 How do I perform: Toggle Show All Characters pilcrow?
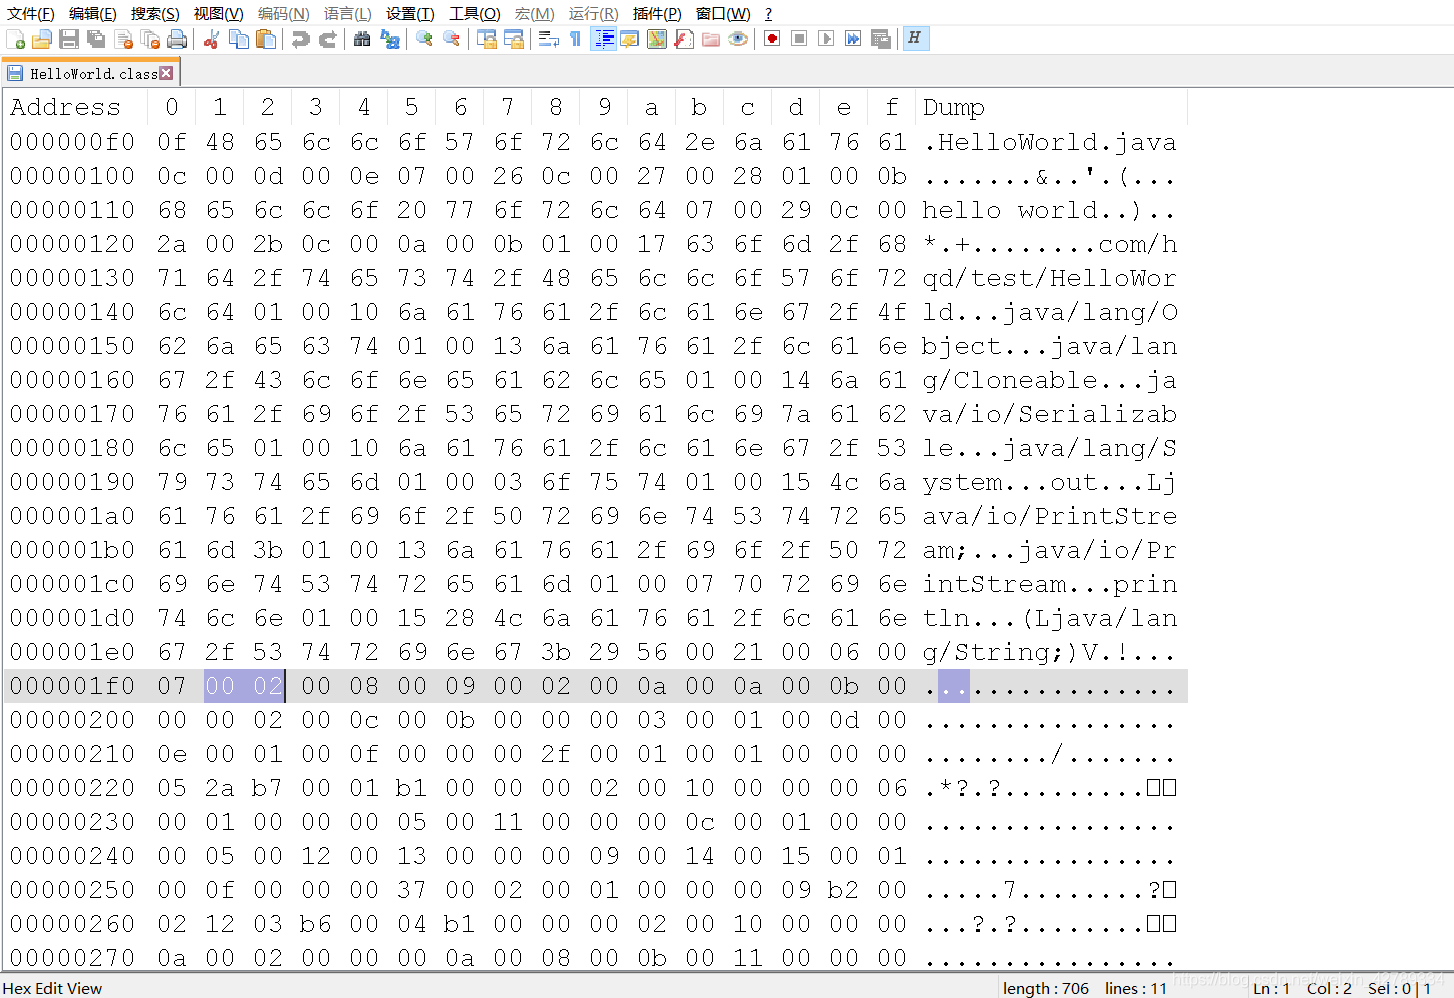tap(575, 39)
